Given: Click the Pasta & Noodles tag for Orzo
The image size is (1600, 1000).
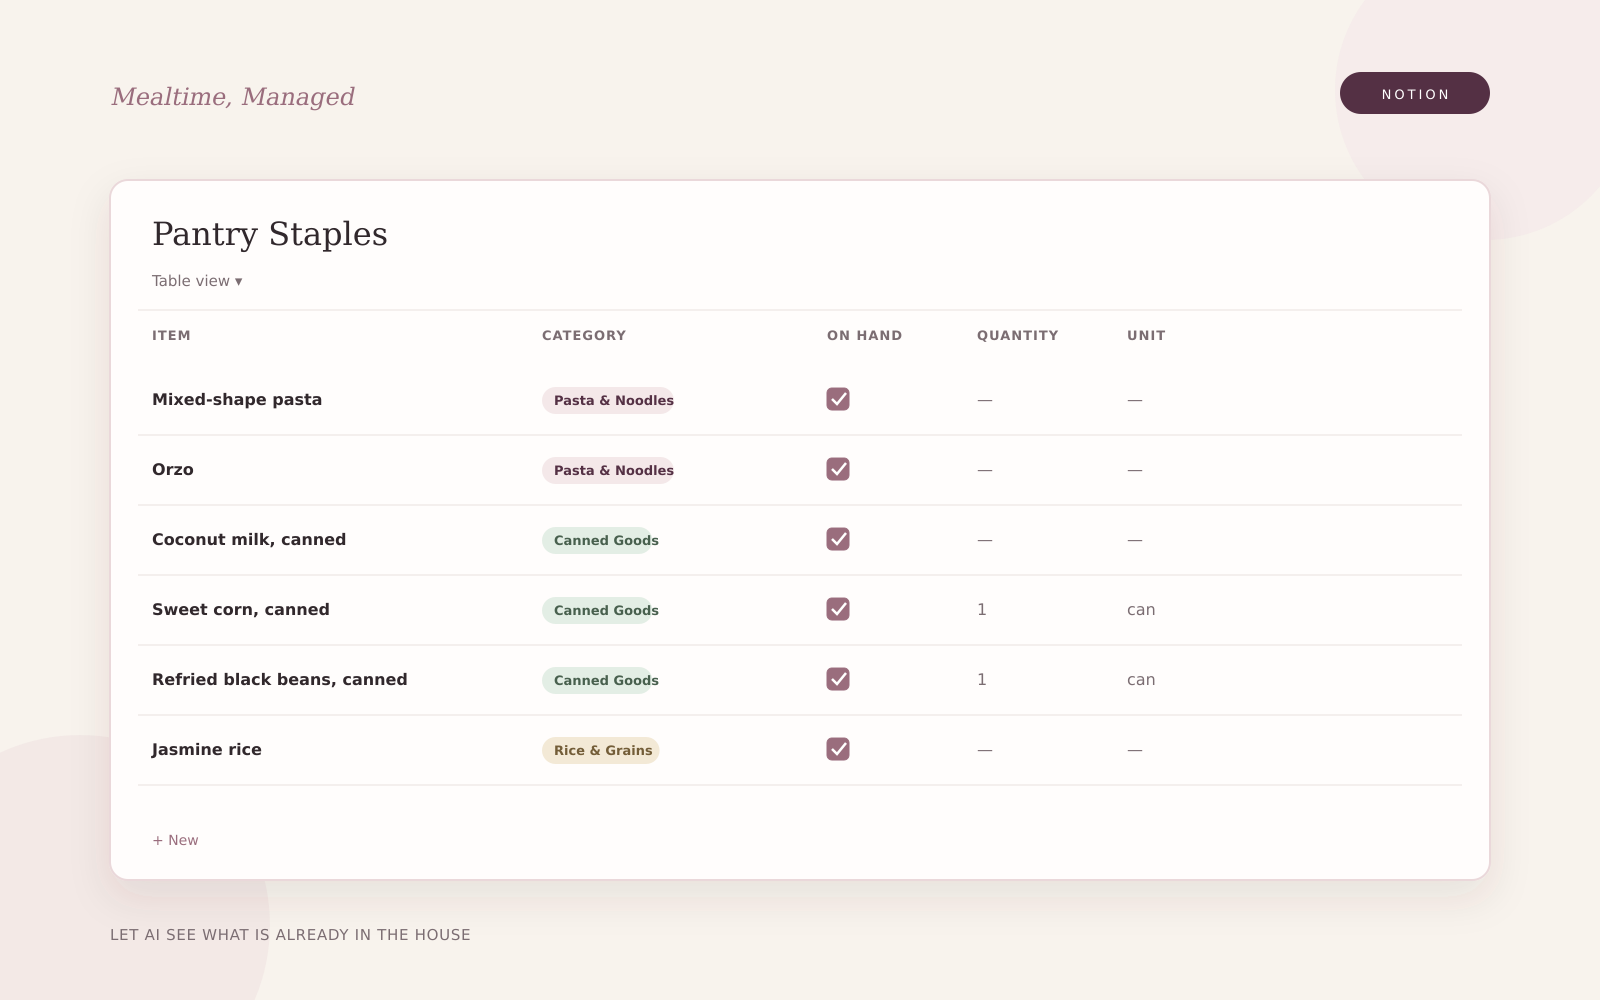Looking at the screenshot, I should tap(608, 470).
